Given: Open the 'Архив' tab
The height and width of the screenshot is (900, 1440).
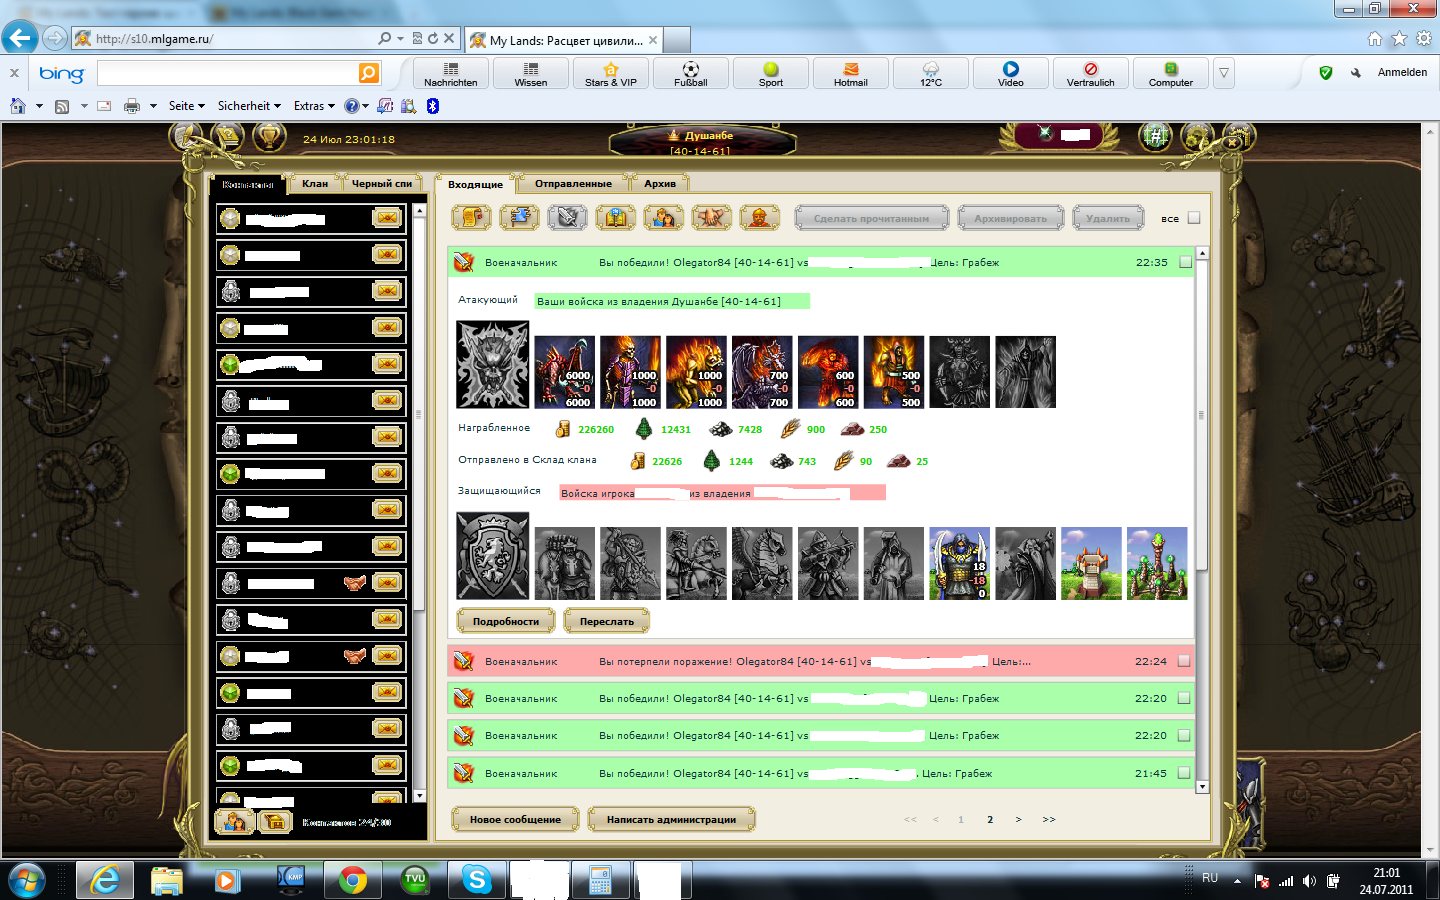Looking at the screenshot, I should [x=660, y=183].
